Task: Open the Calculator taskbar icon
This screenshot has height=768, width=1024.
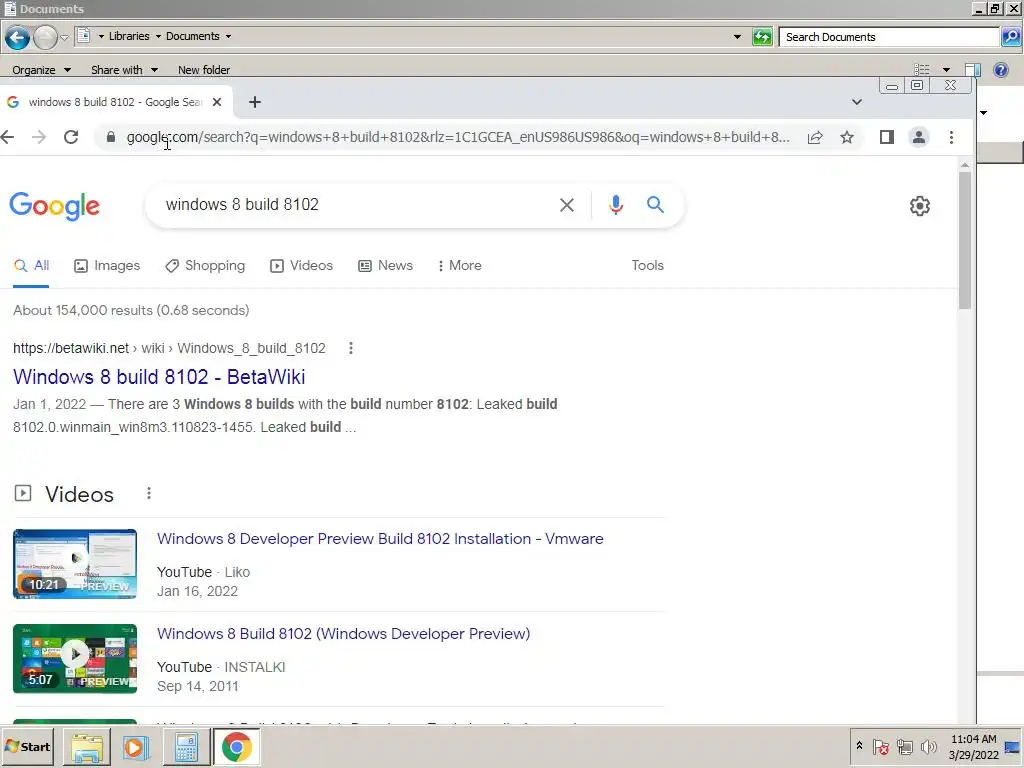Action: click(x=186, y=747)
